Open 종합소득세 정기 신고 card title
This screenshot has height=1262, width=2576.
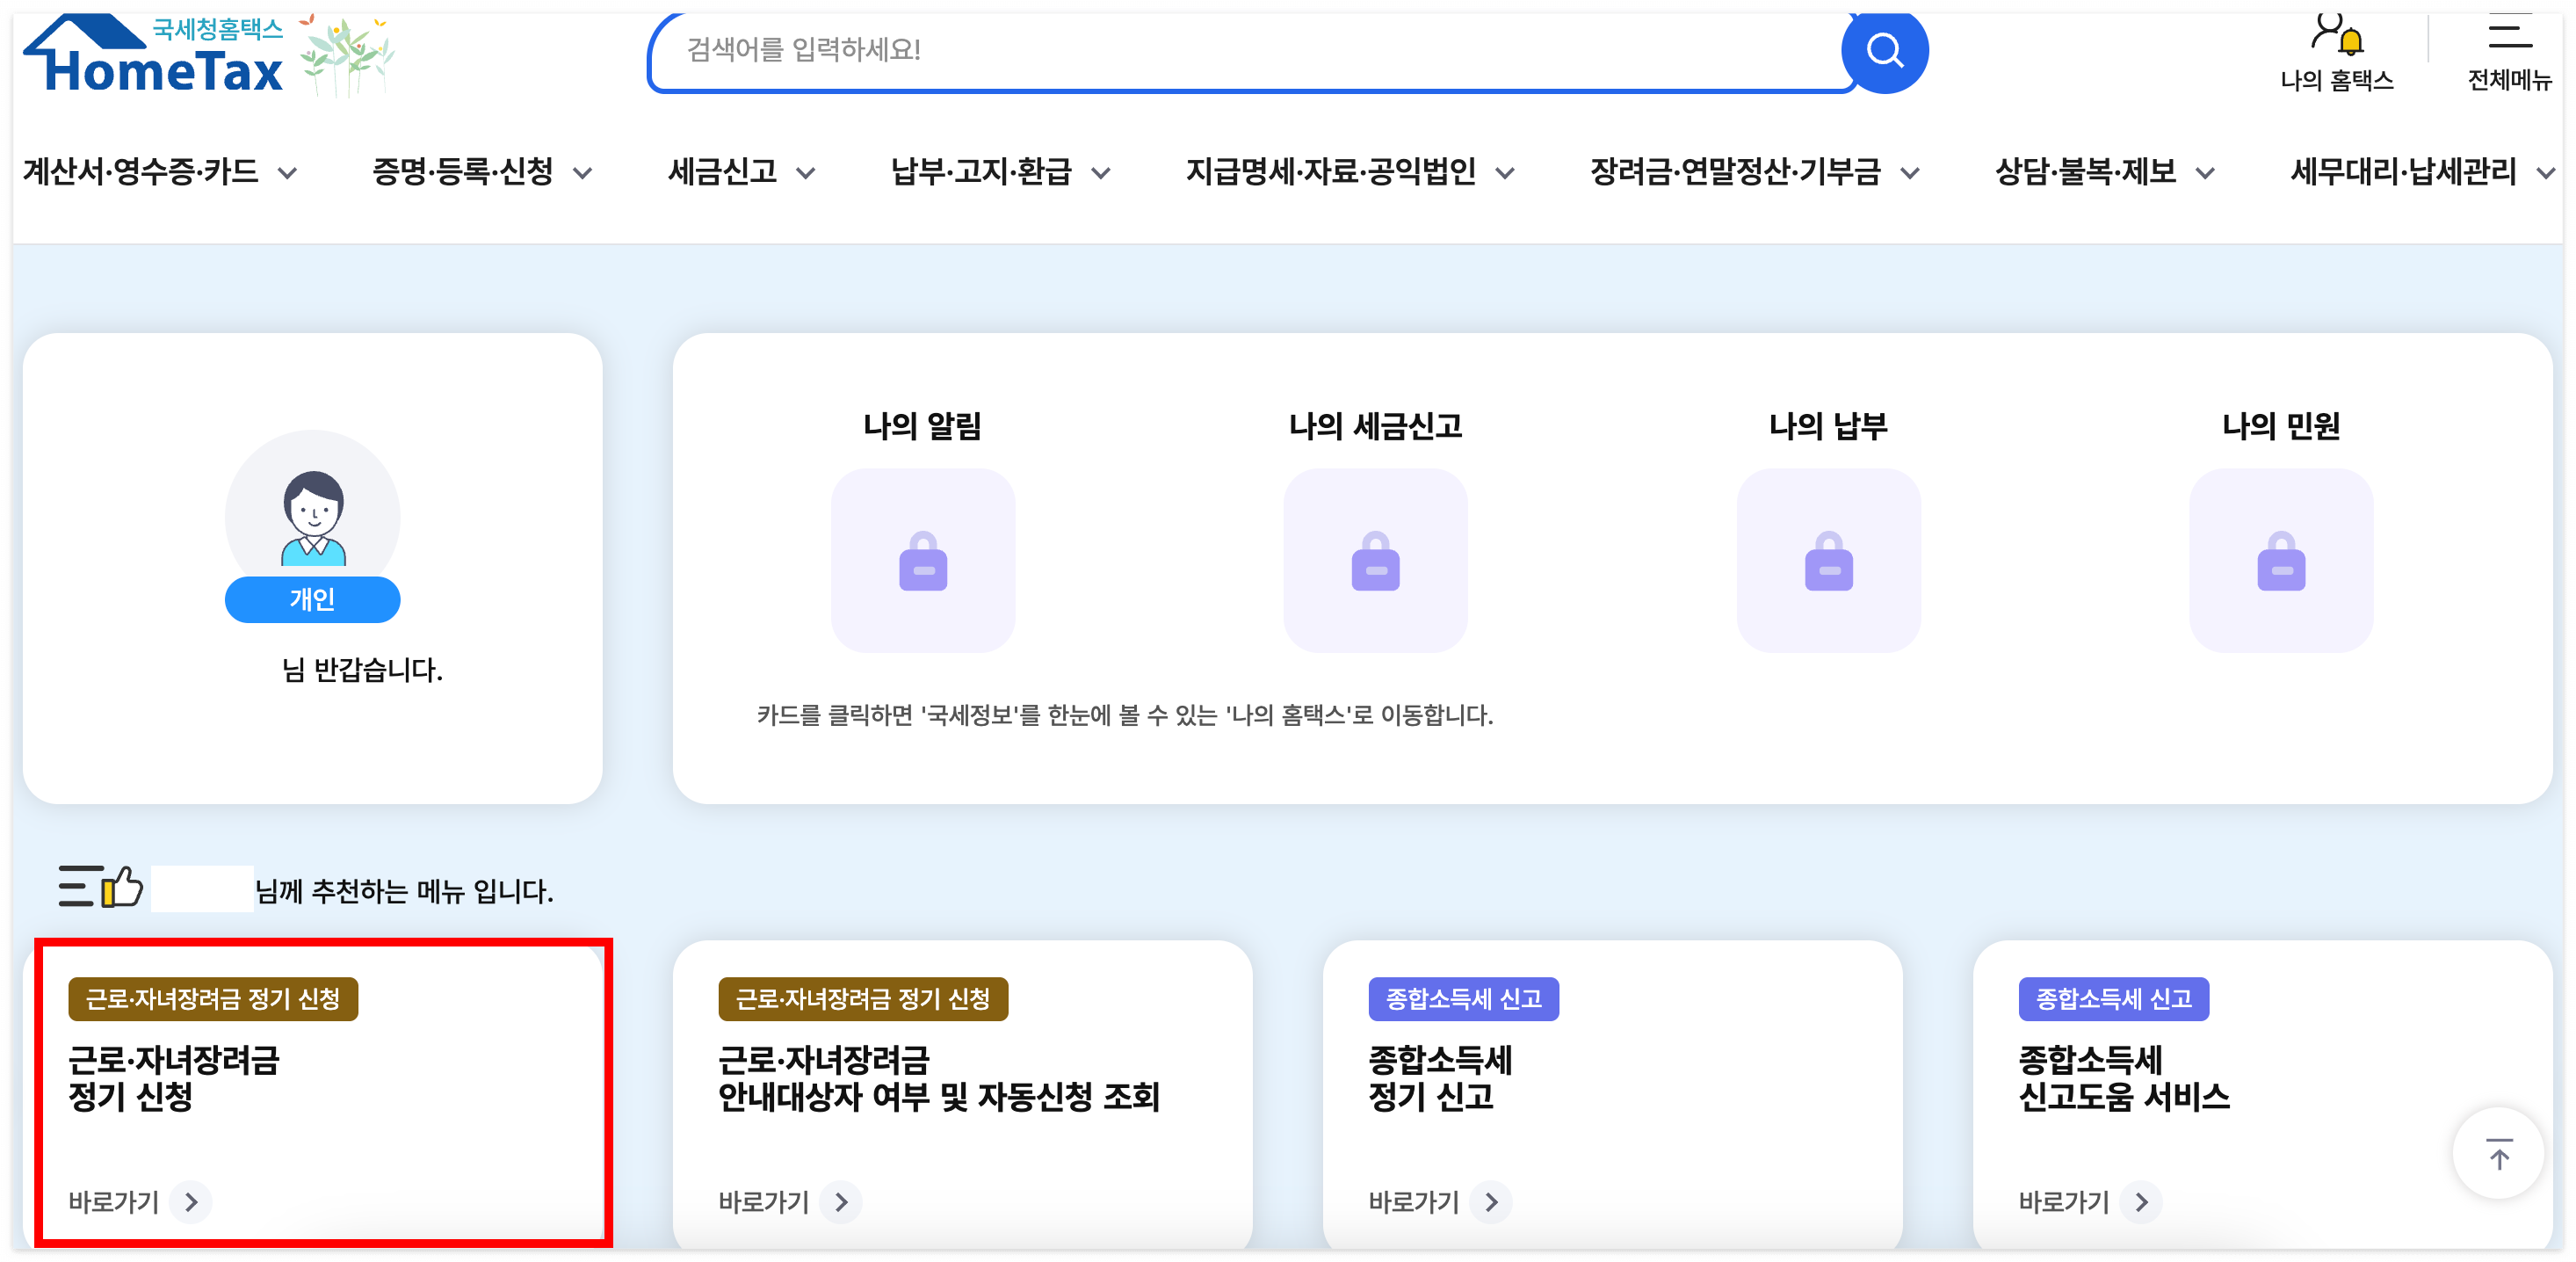click(1440, 1078)
